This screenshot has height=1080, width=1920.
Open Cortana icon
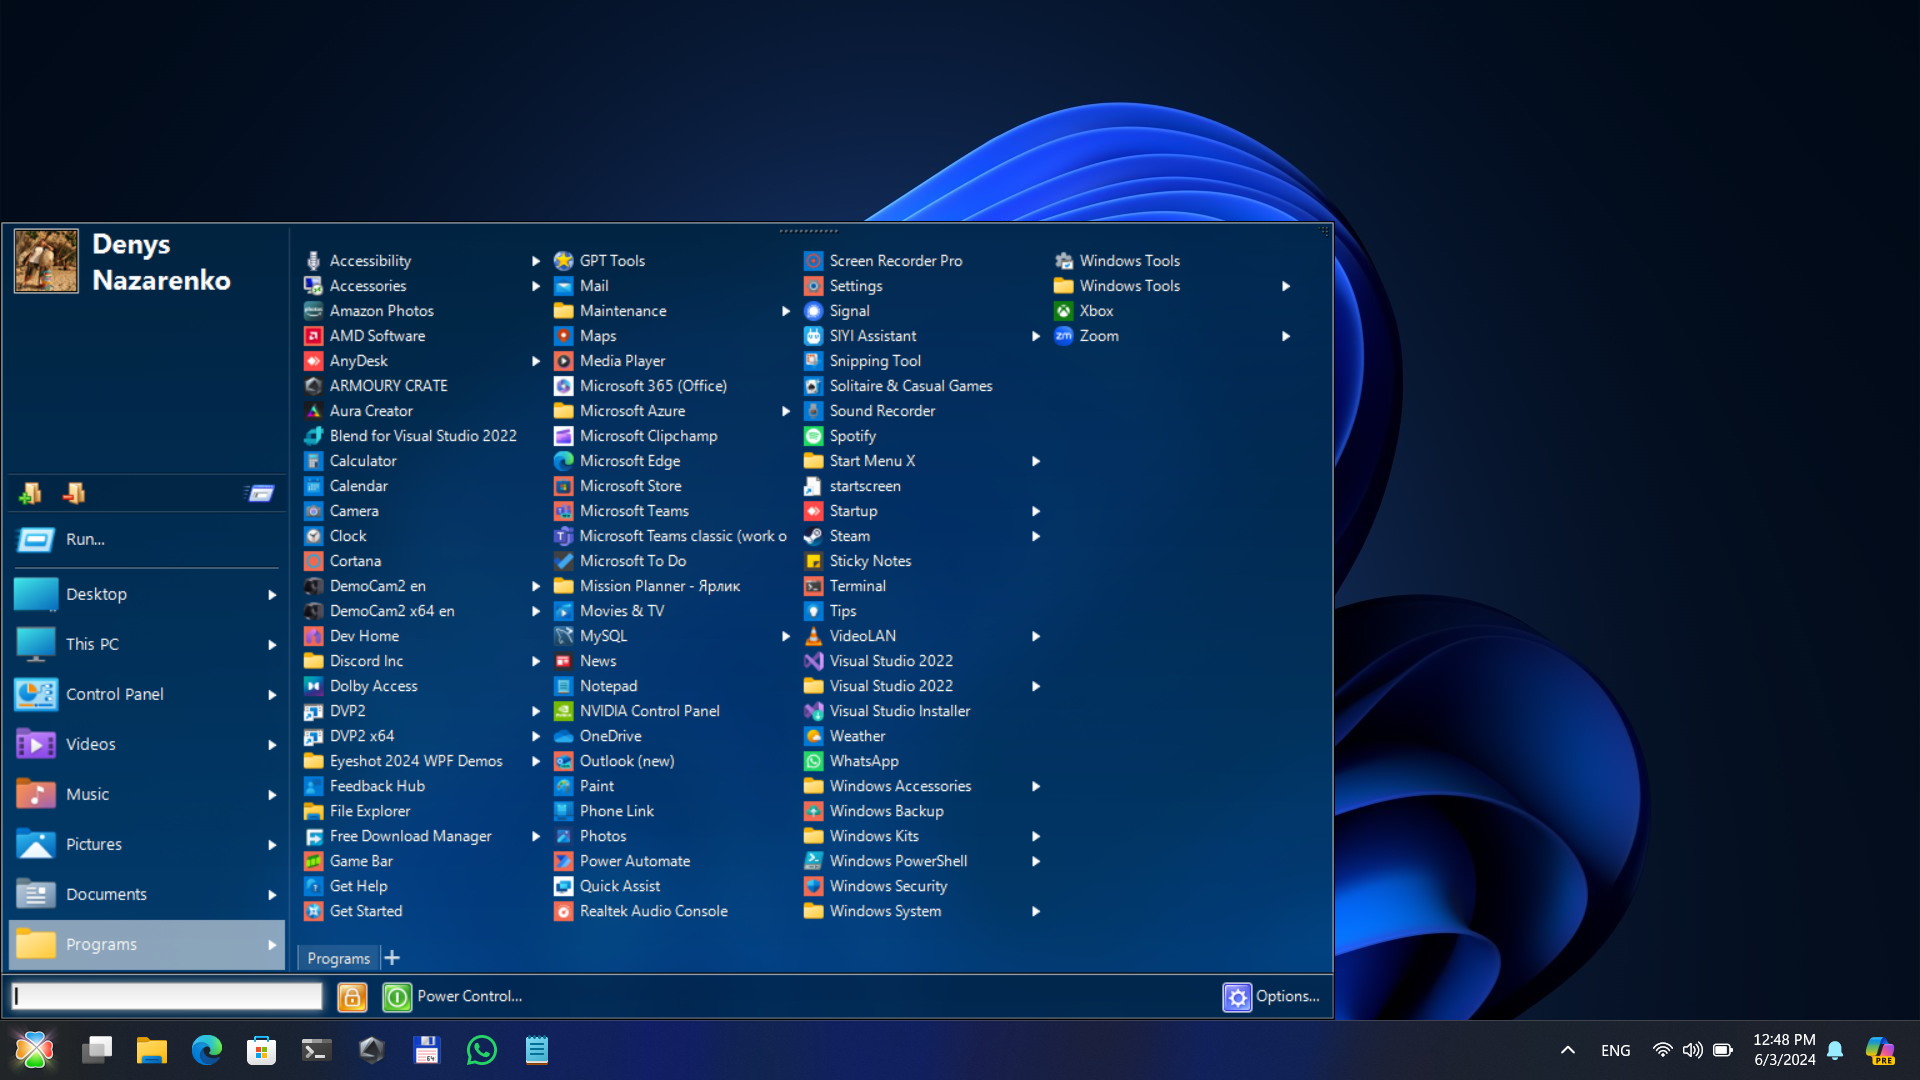click(313, 561)
